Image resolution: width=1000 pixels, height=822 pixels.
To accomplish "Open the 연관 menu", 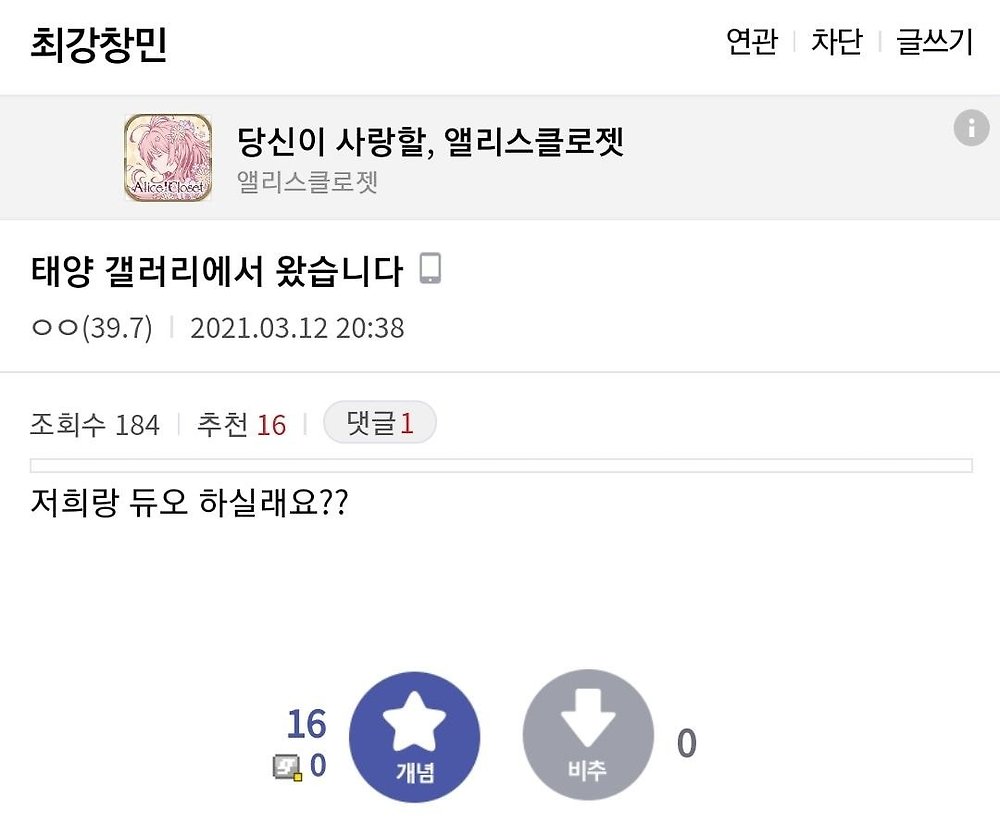I will point(751,42).
